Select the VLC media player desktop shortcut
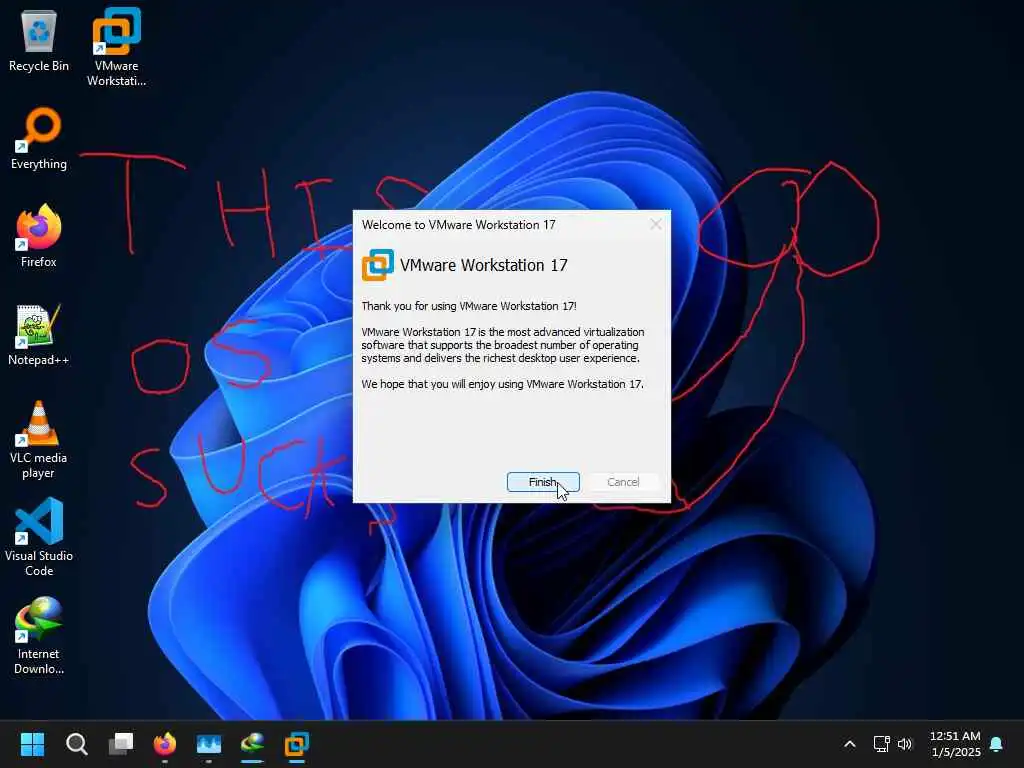 pos(39,440)
